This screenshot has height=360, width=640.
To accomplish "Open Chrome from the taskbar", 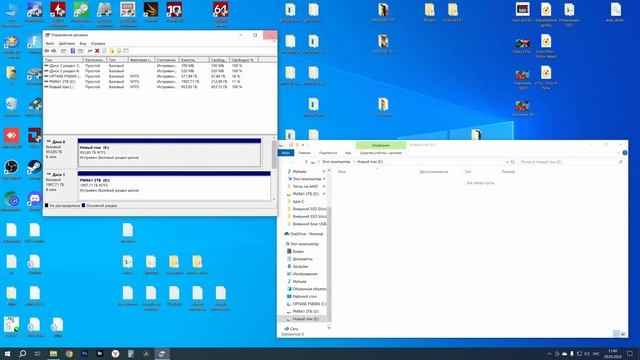I will 69,353.
